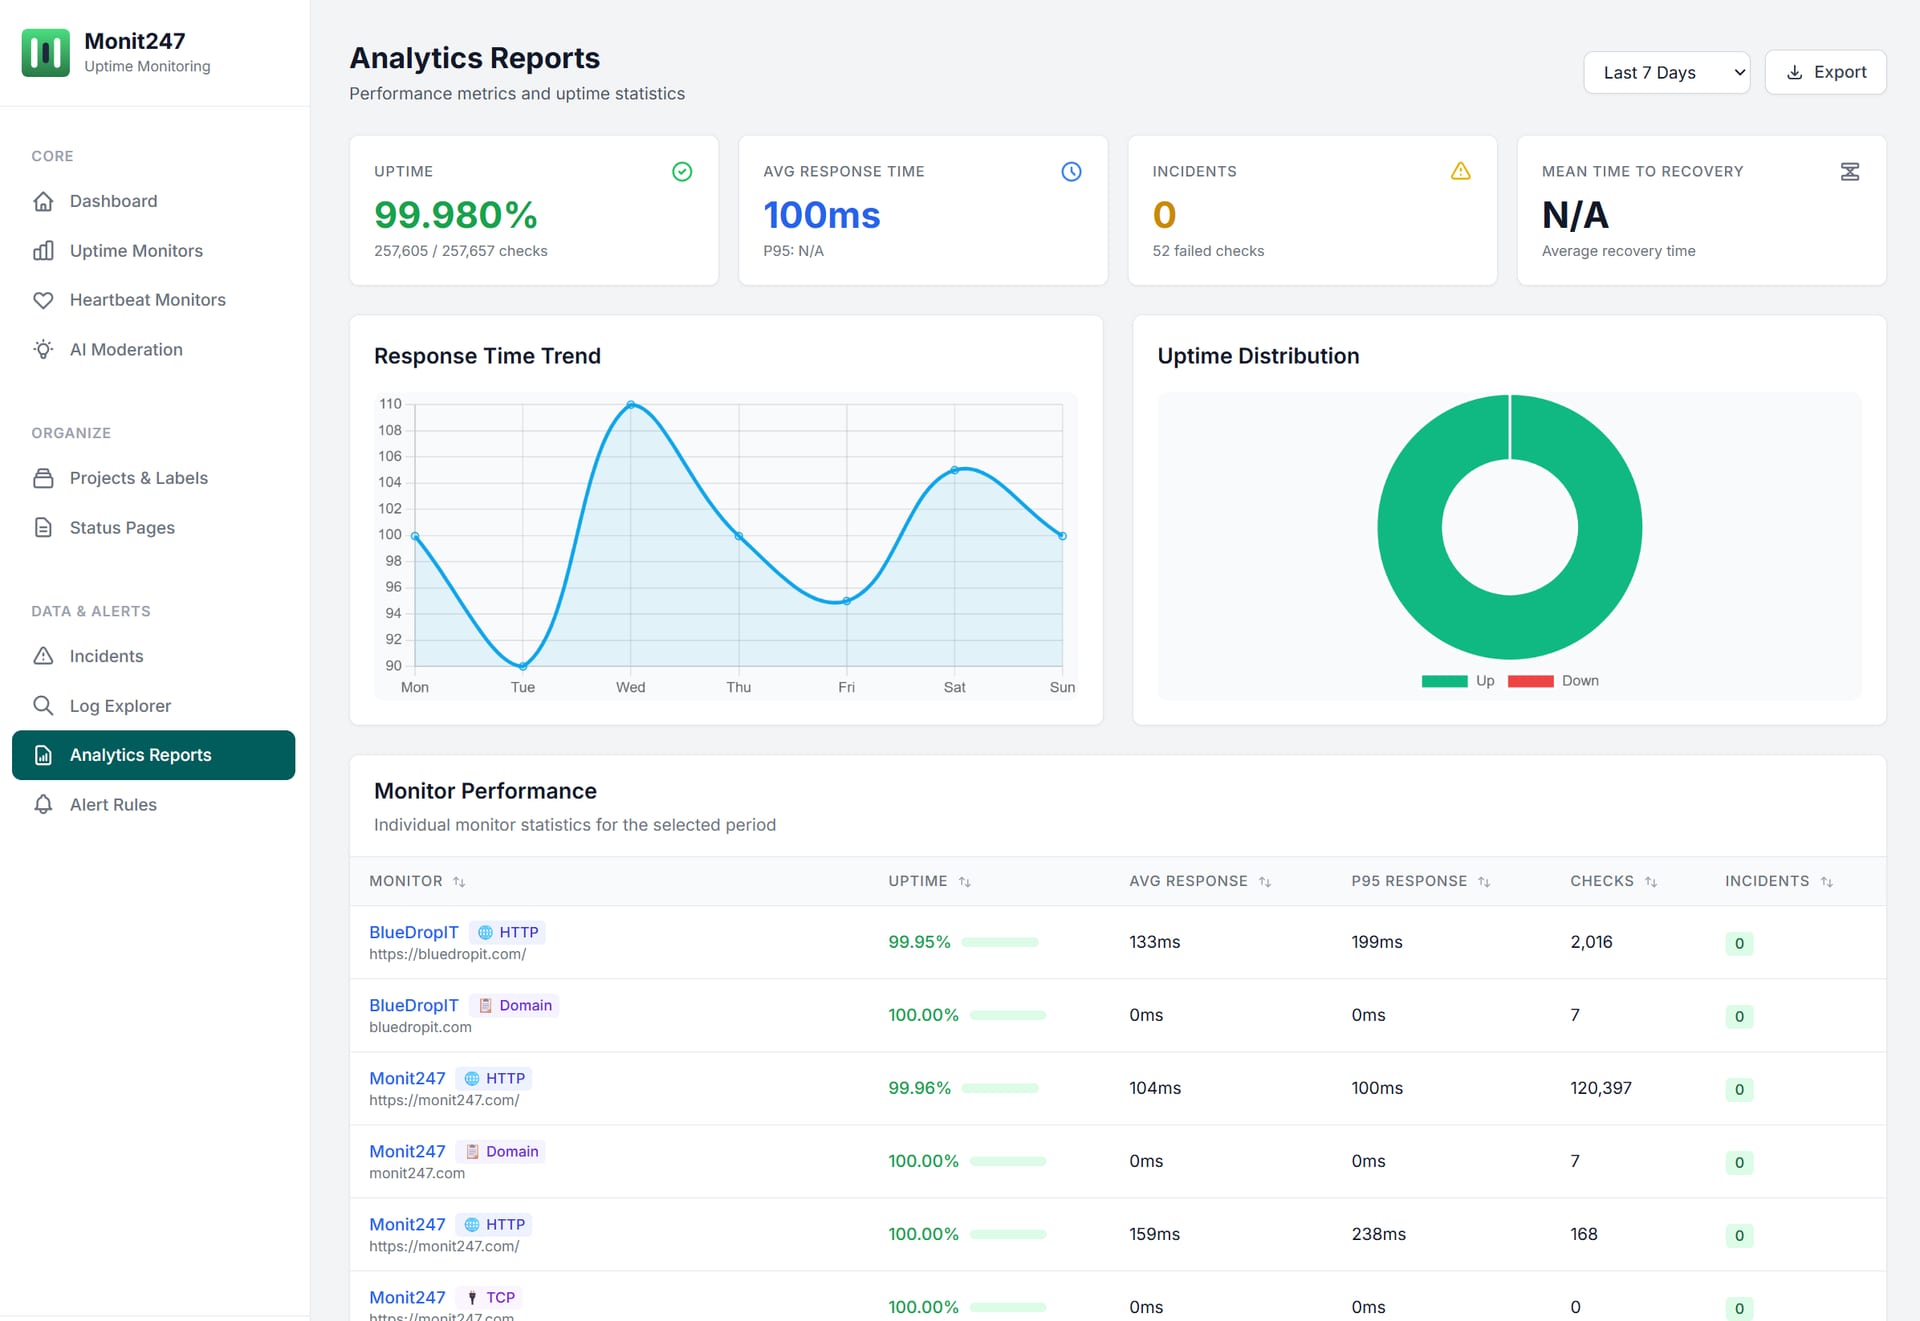Click the clock icon on Avg Response Time card

point(1071,172)
